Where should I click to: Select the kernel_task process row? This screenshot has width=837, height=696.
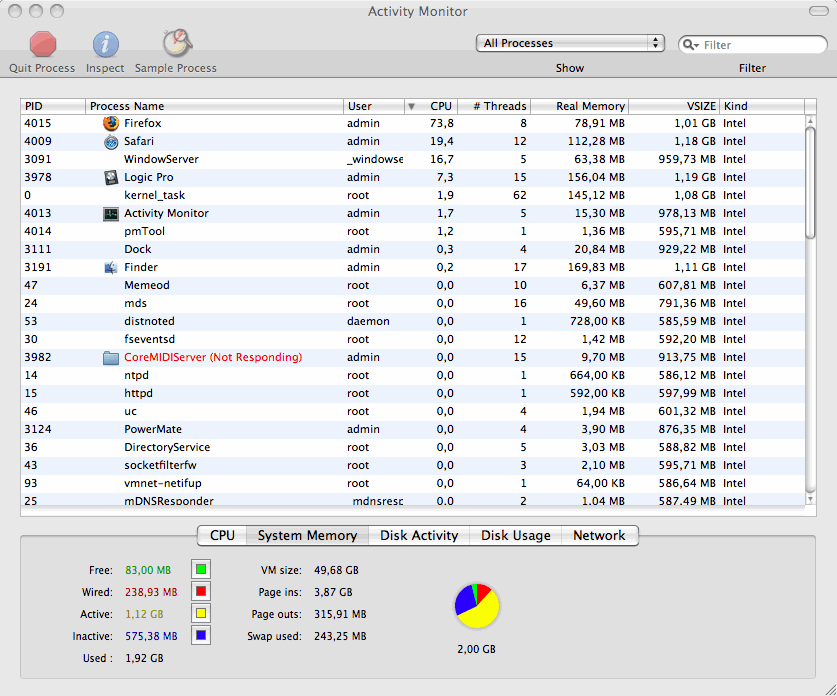(x=413, y=195)
